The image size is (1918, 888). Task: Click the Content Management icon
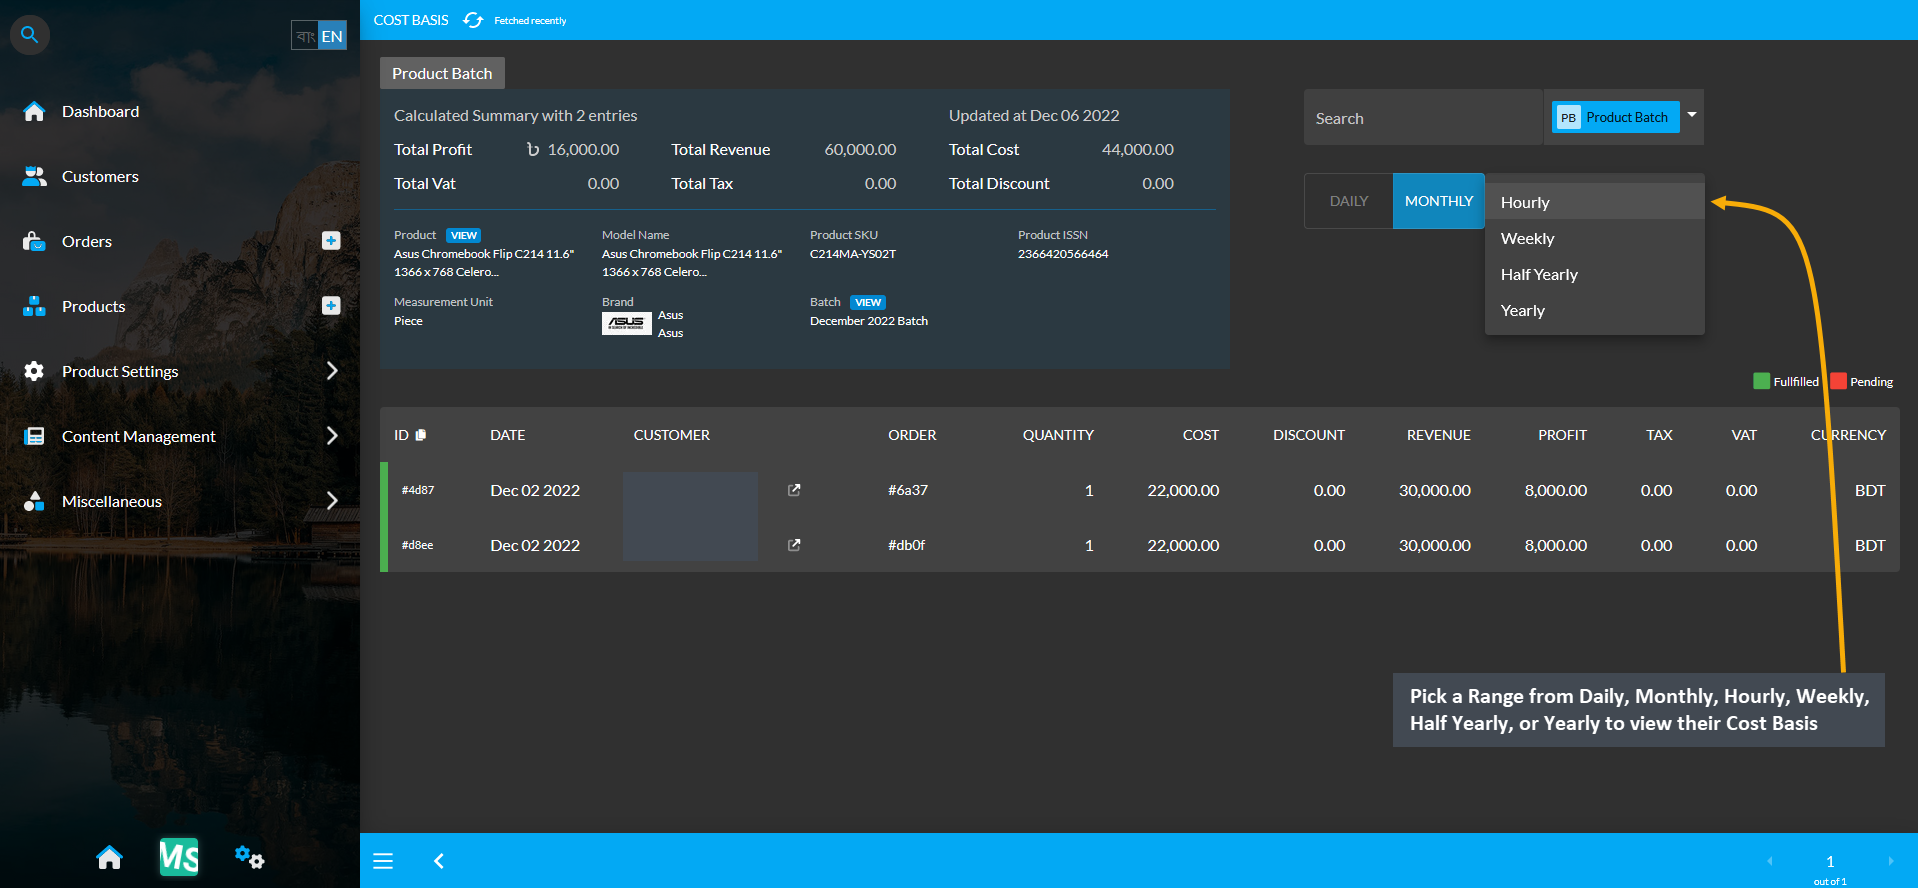point(34,436)
